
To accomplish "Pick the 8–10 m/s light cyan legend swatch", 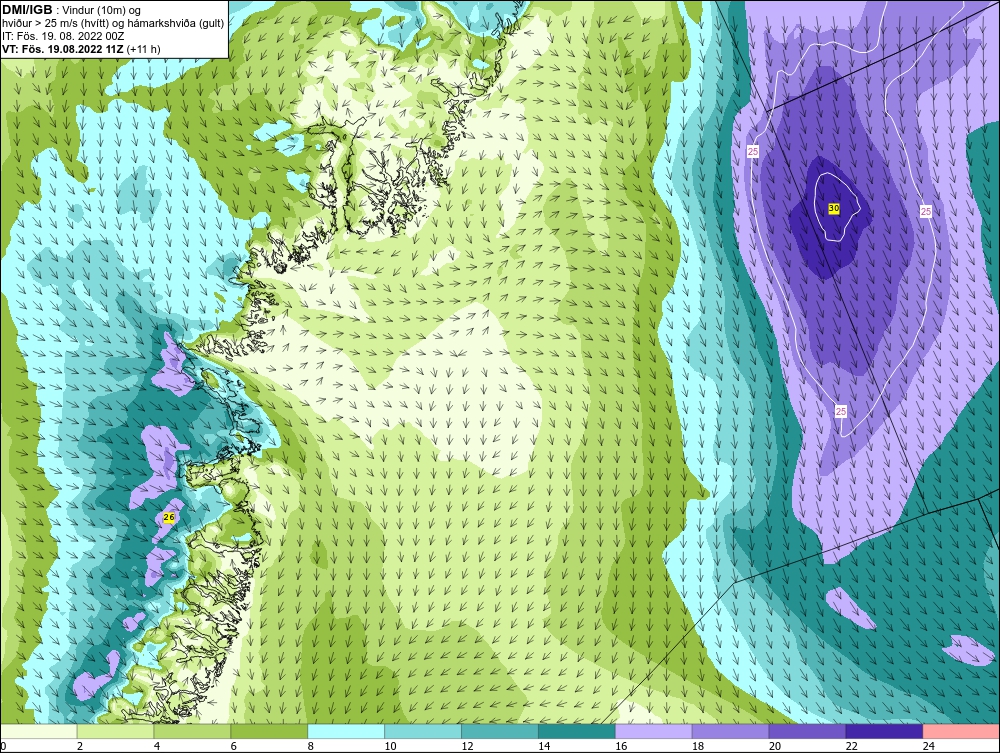I will (346, 731).
